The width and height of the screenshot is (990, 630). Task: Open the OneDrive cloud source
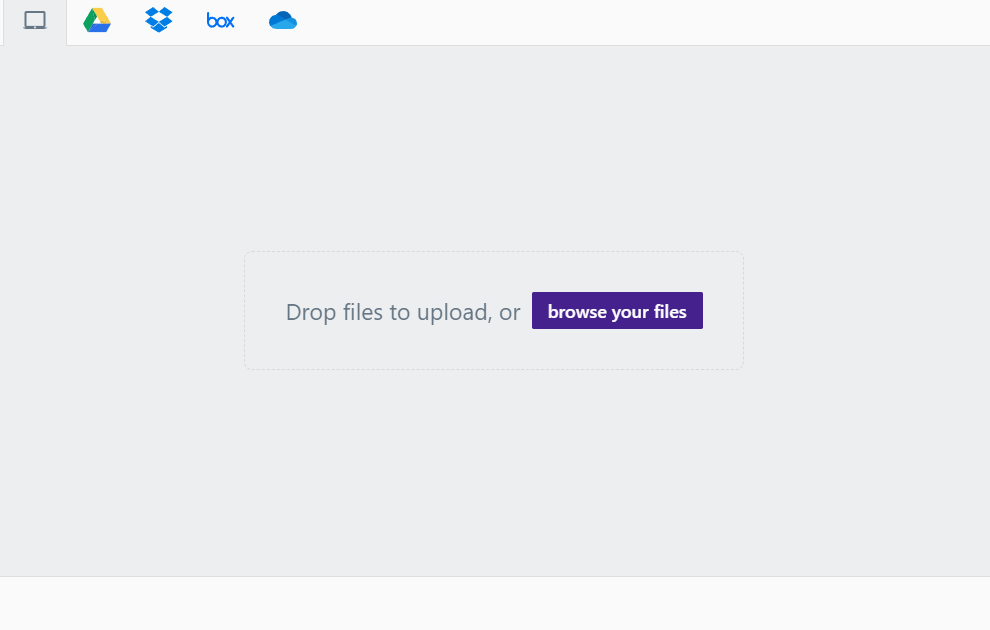282,21
